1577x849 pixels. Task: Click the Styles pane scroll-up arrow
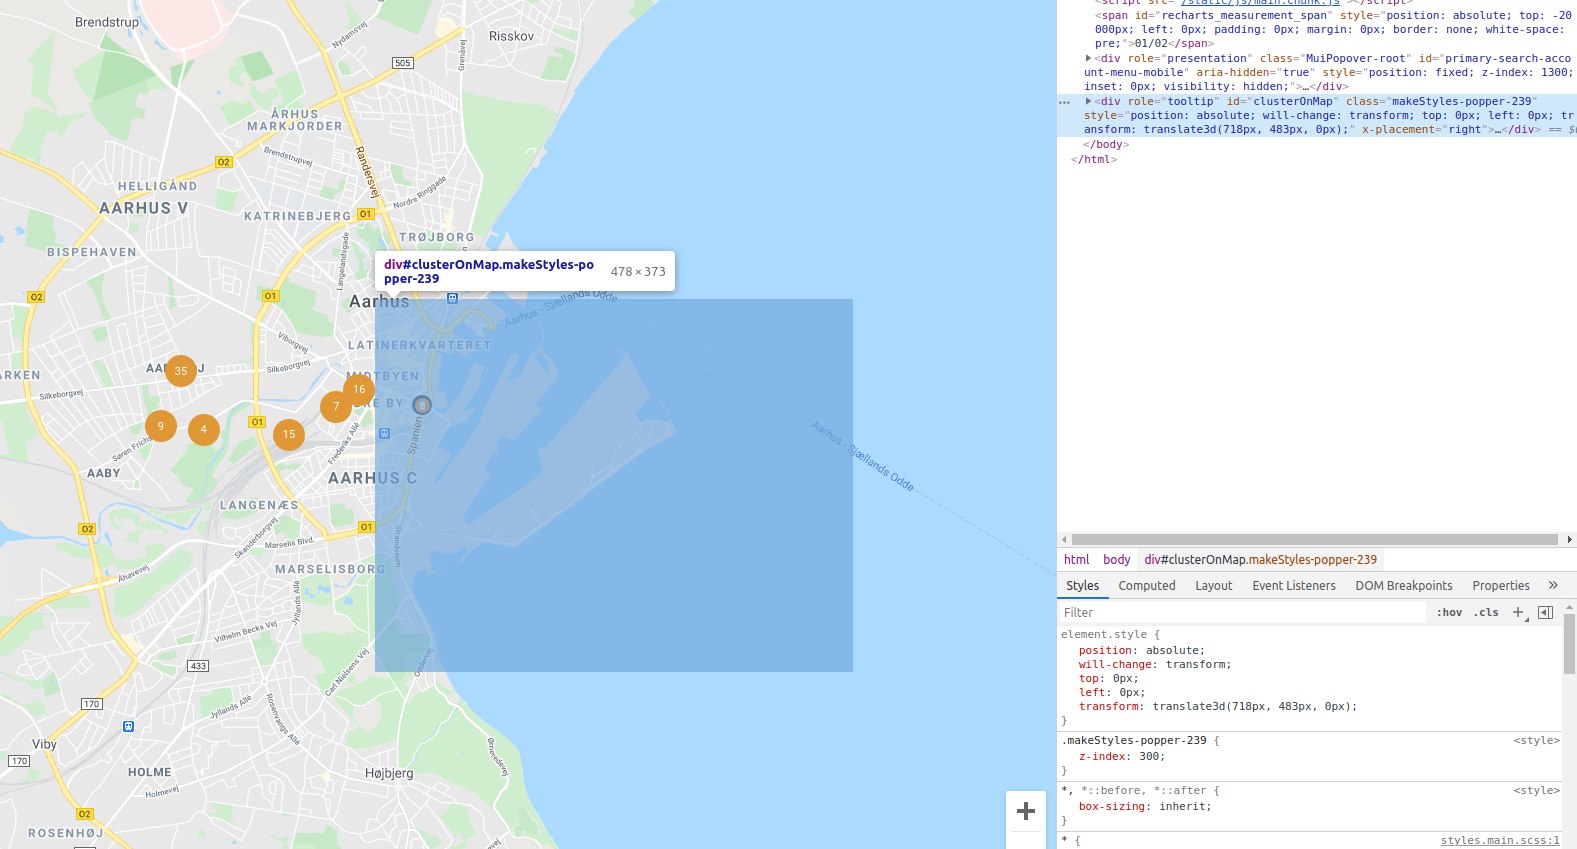[1569, 606]
